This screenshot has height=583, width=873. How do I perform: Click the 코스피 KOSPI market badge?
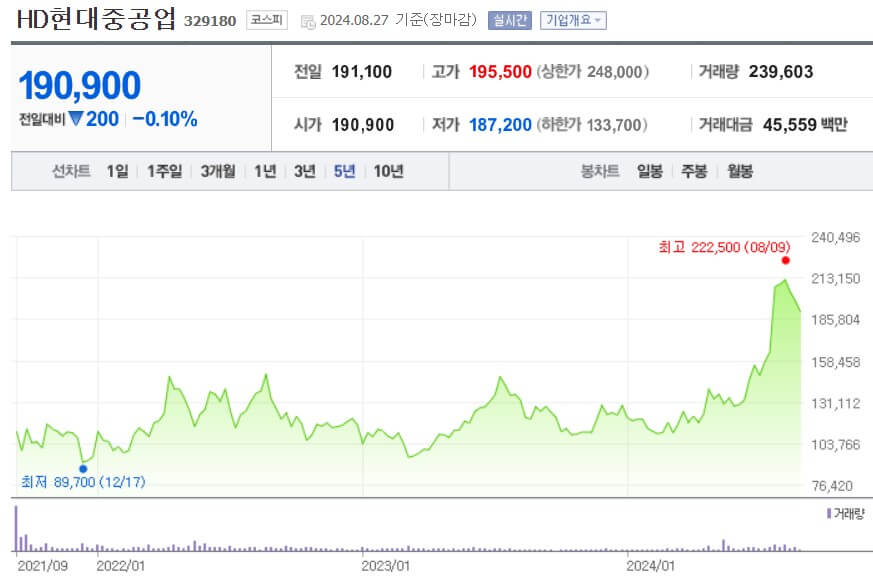click(x=267, y=18)
